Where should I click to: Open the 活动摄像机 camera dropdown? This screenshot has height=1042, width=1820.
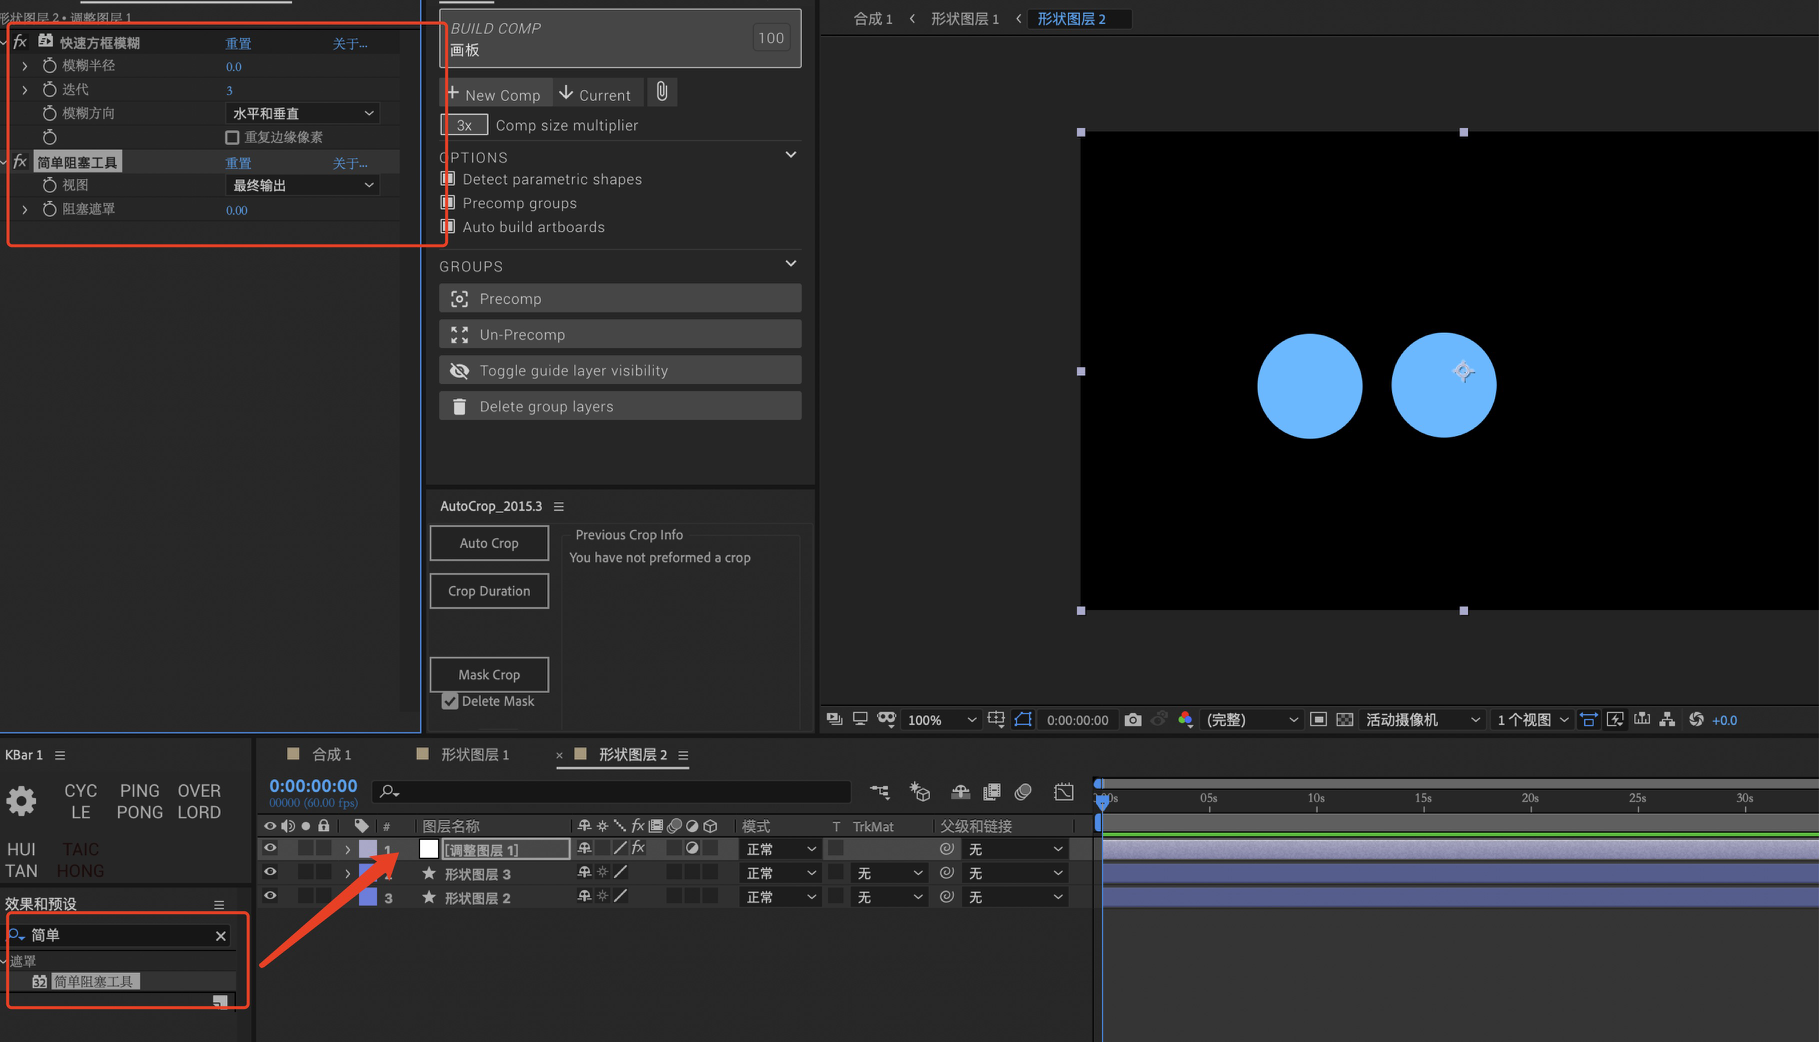(1422, 720)
